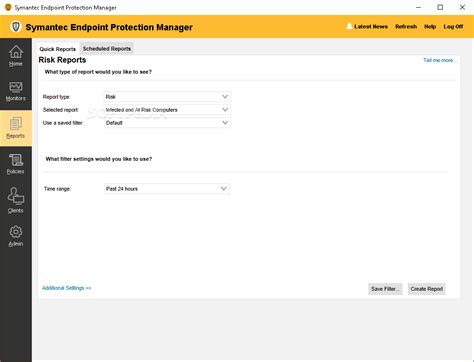Click Refresh in the header
This screenshot has height=362, width=474.
coord(406,26)
